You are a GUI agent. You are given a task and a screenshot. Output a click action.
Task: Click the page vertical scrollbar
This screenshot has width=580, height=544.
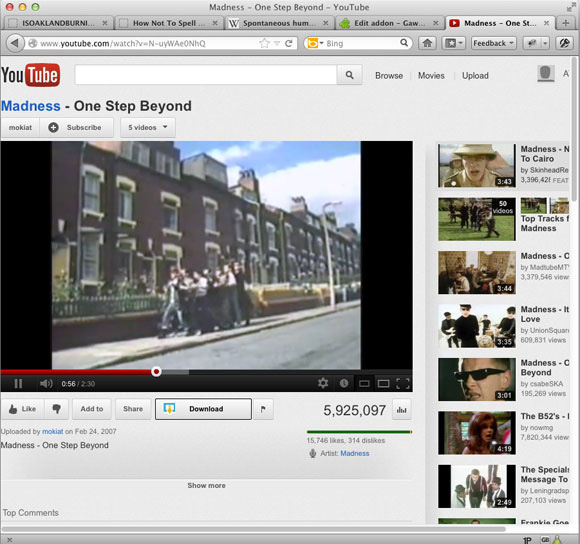pyautogui.click(x=575, y=129)
